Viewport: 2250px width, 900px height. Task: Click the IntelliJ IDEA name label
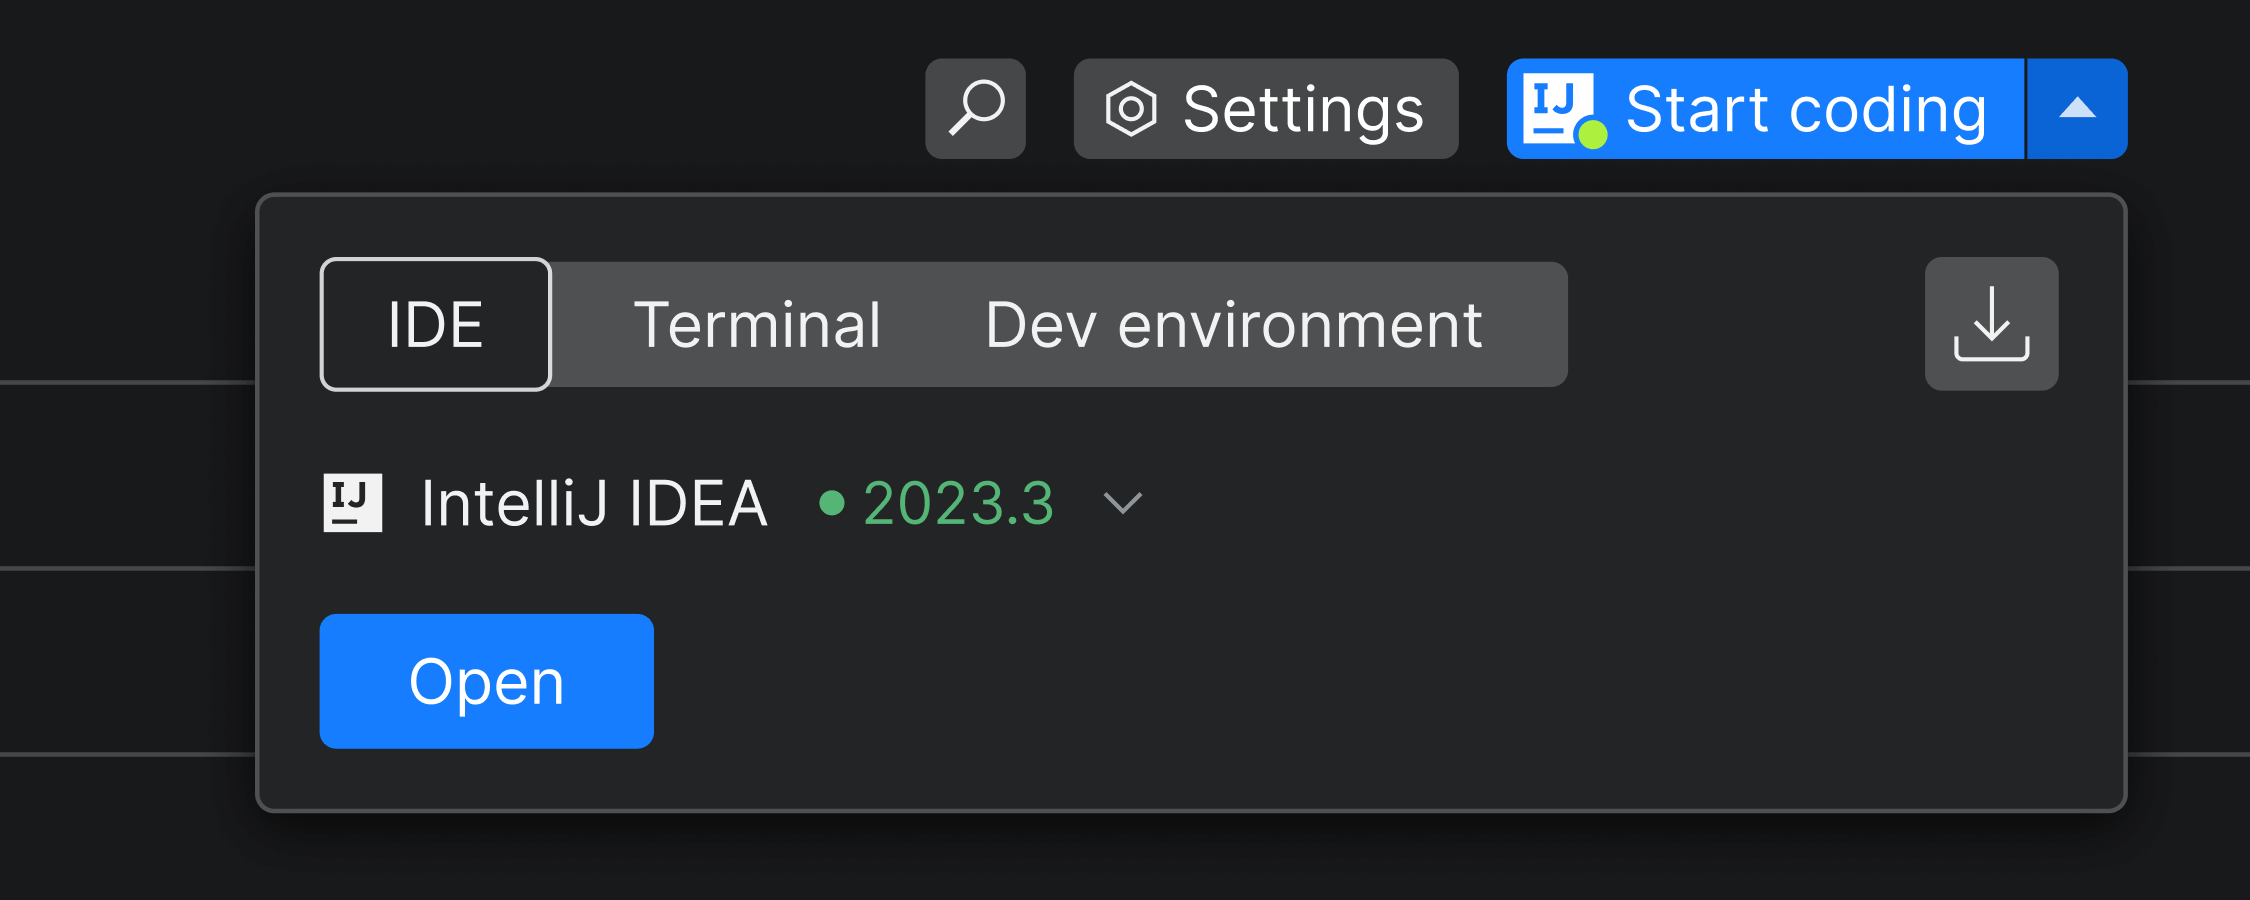click(594, 502)
